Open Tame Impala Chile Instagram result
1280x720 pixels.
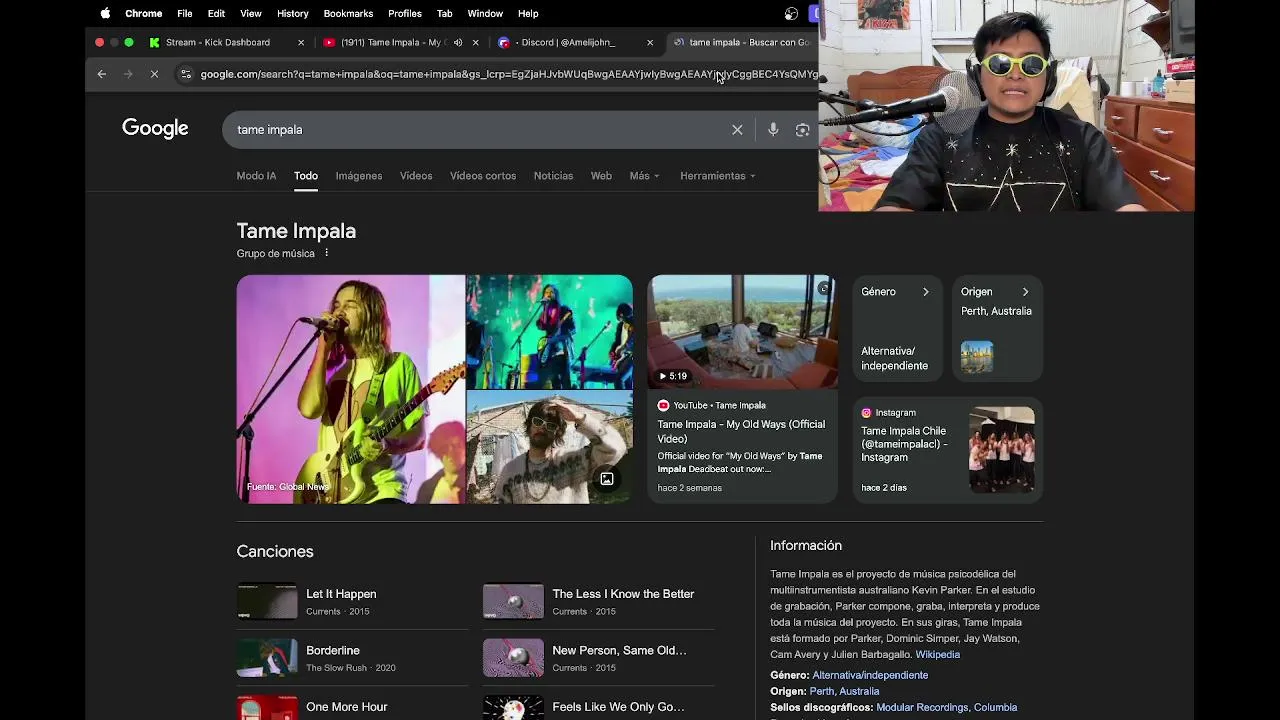pyautogui.click(x=904, y=444)
